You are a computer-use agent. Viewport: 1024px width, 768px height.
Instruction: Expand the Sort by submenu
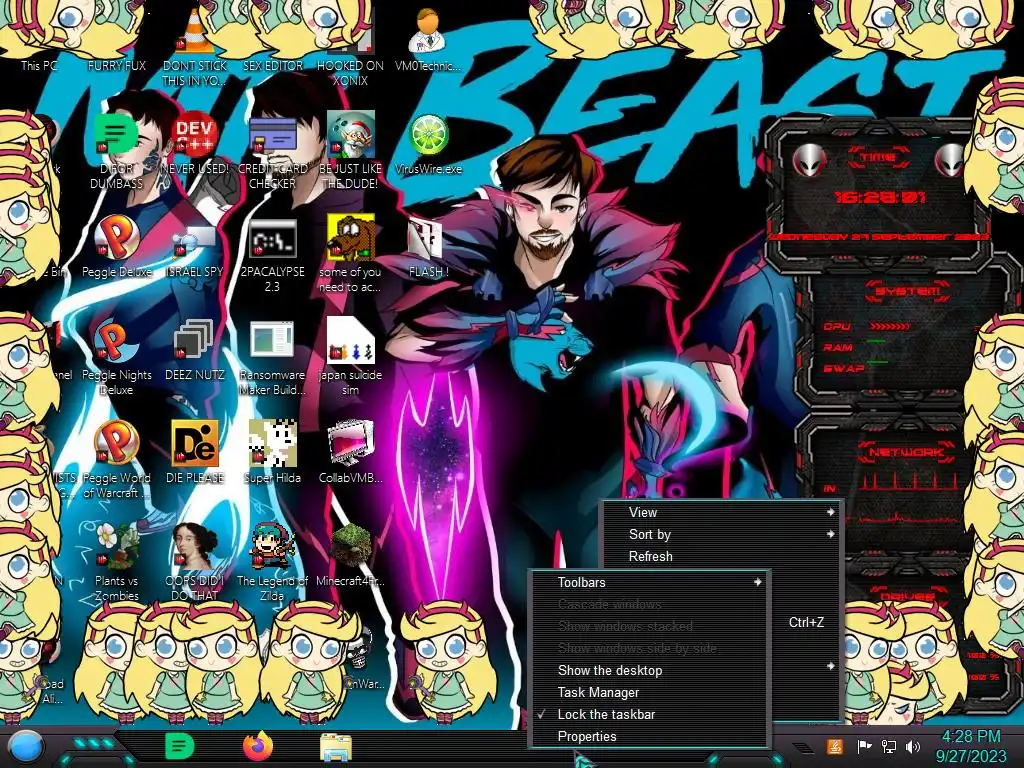[x=721, y=534]
